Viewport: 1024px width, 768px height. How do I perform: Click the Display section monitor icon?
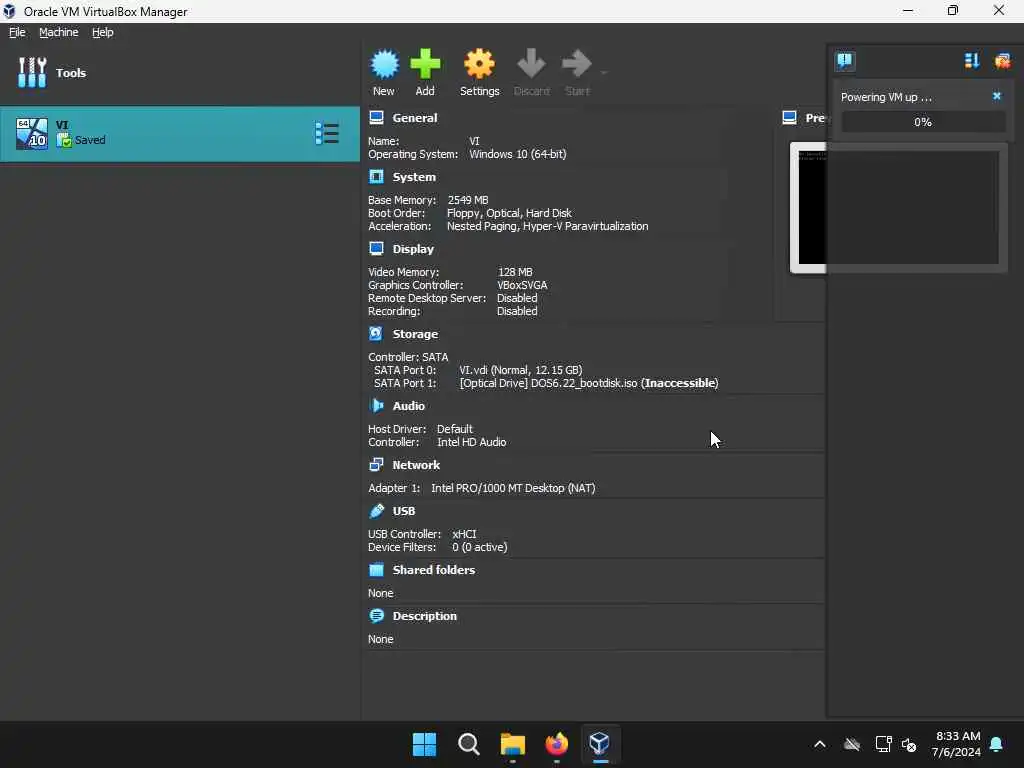pyautogui.click(x=376, y=248)
